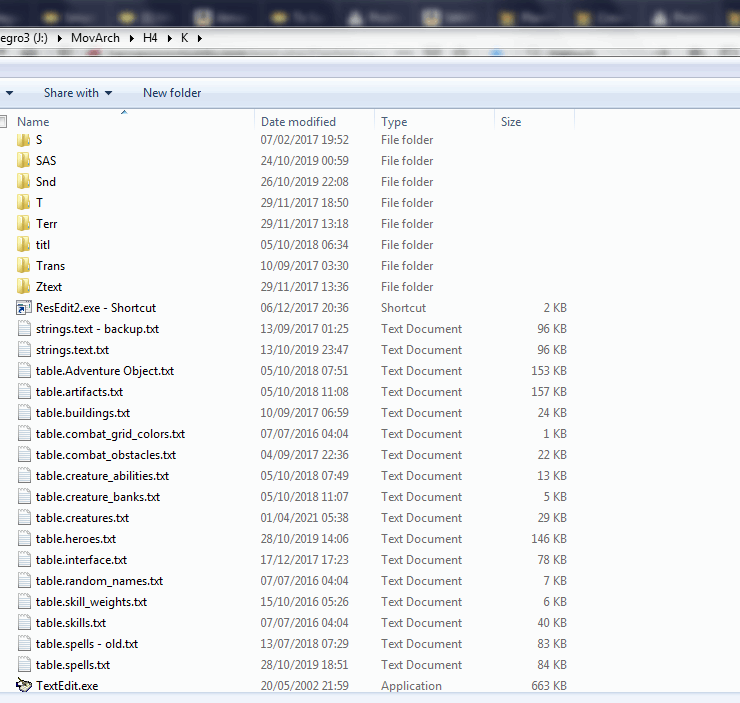Create a New folder
The height and width of the screenshot is (703, 740).
172,93
